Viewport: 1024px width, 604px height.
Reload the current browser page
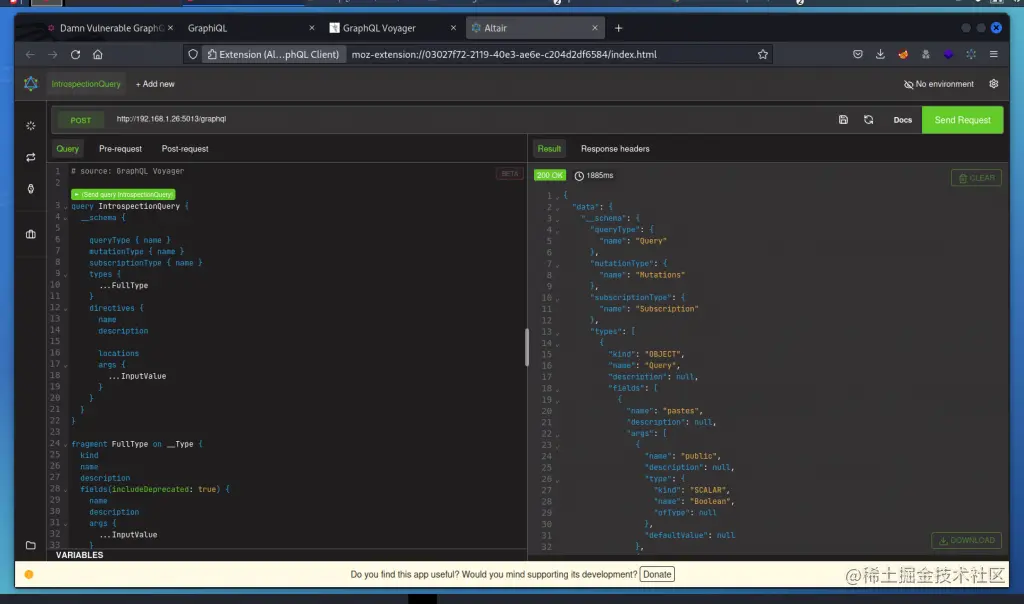pyautogui.click(x=75, y=54)
